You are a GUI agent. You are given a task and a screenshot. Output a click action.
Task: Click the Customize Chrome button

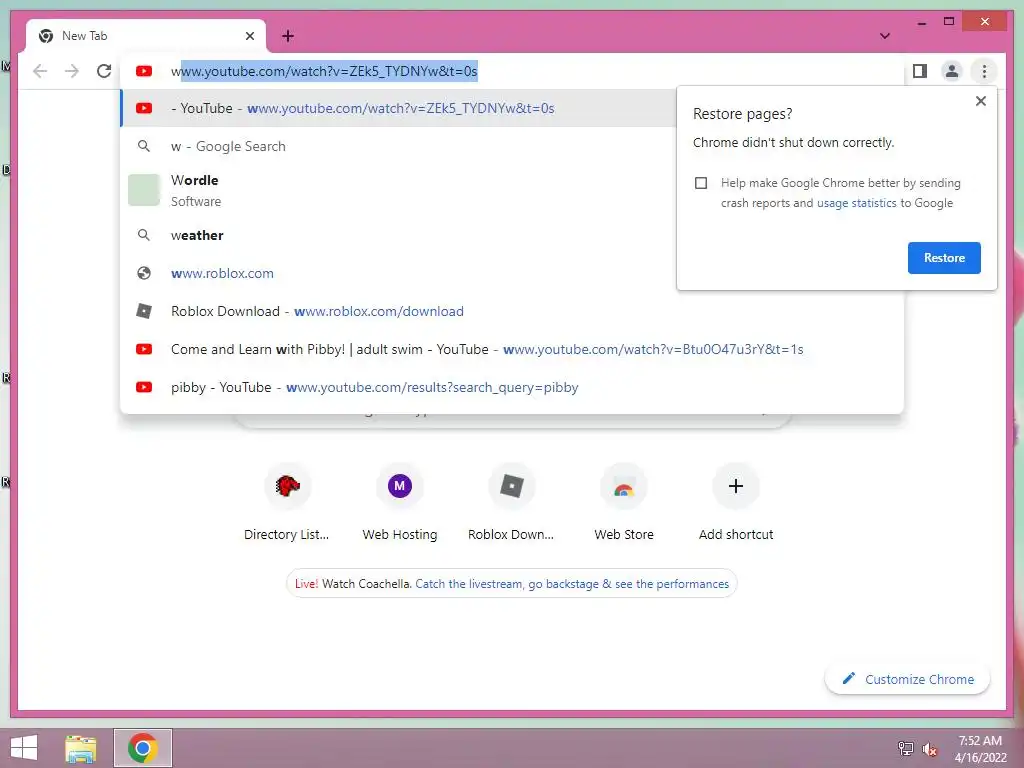pyautogui.click(x=907, y=679)
